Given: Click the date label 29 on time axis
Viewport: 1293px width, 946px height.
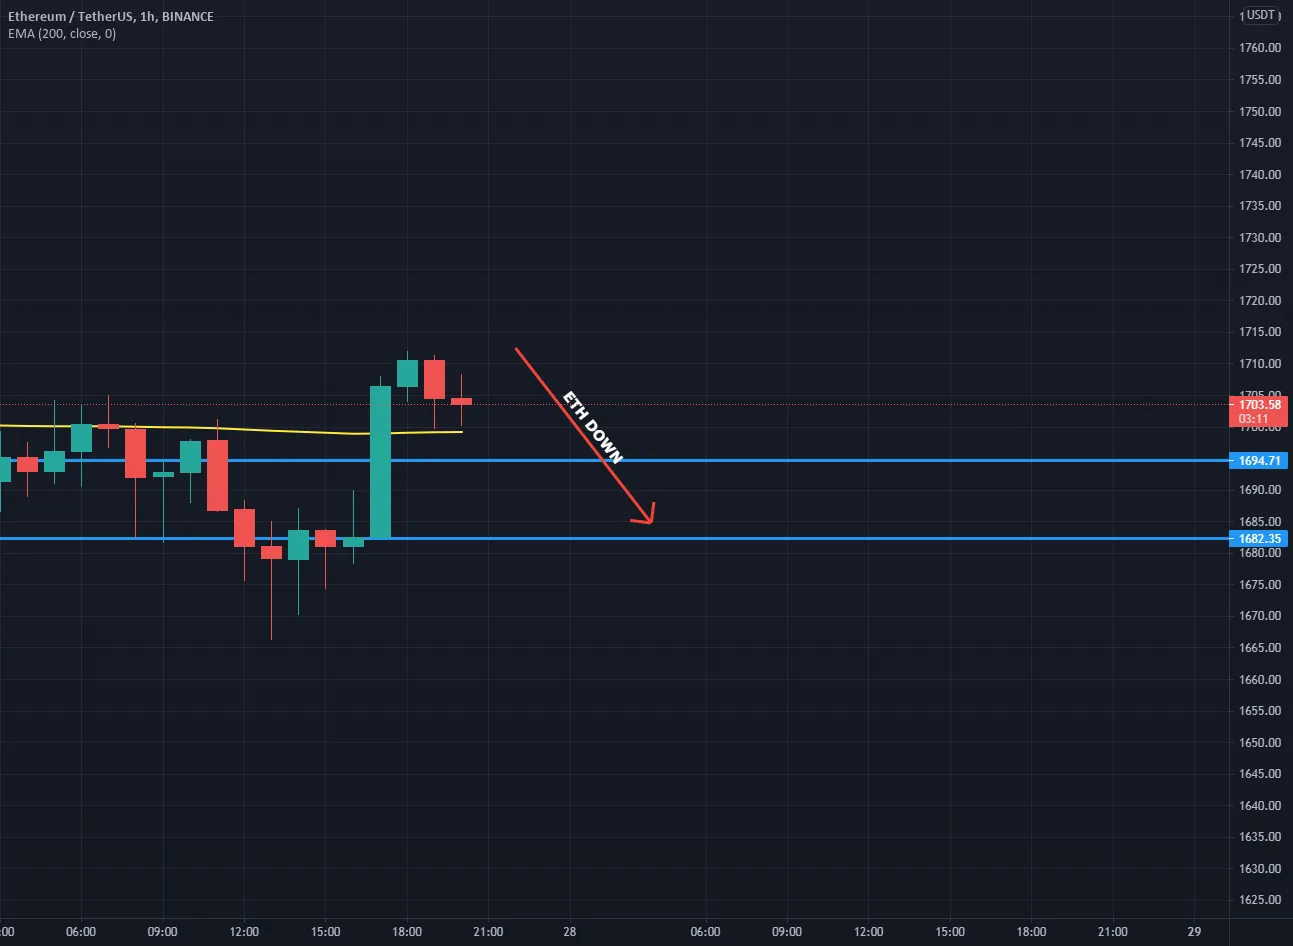Looking at the screenshot, I should click(x=1194, y=932).
